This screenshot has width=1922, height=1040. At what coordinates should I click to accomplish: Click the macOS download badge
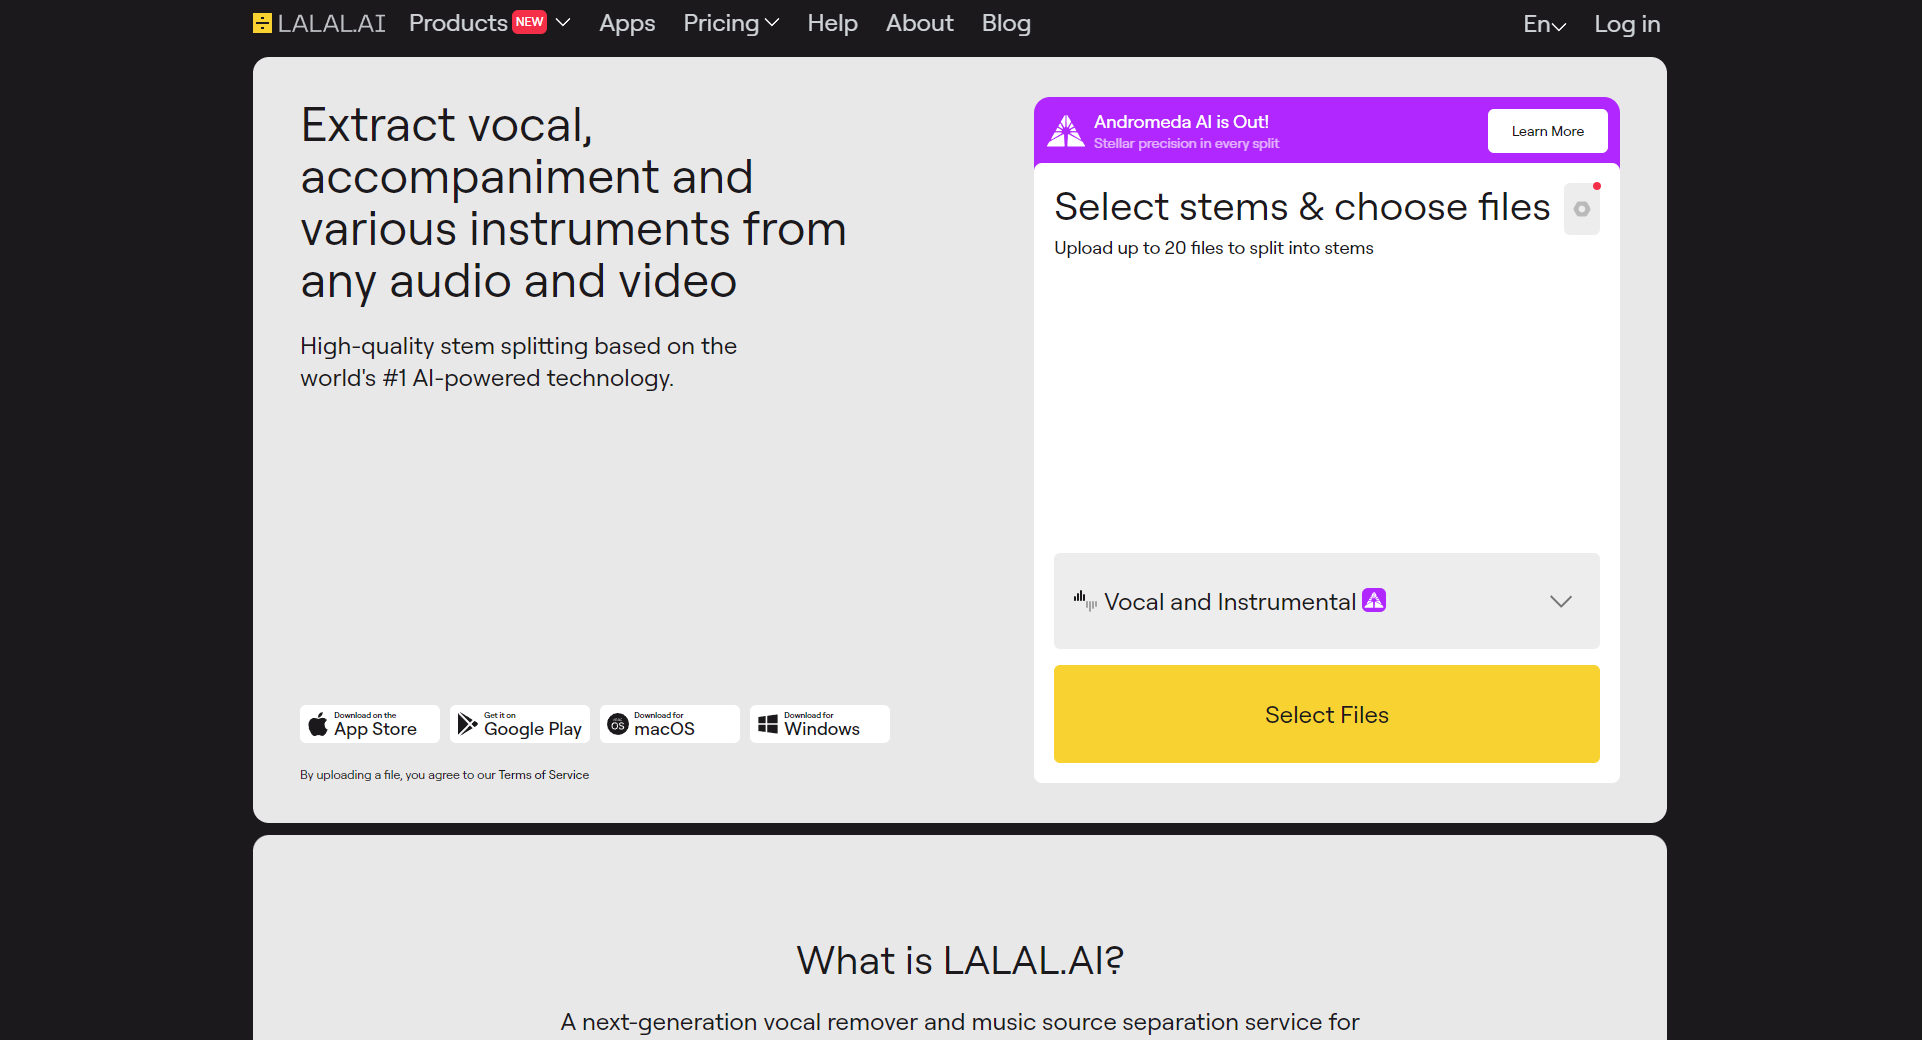tap(669, 724)
